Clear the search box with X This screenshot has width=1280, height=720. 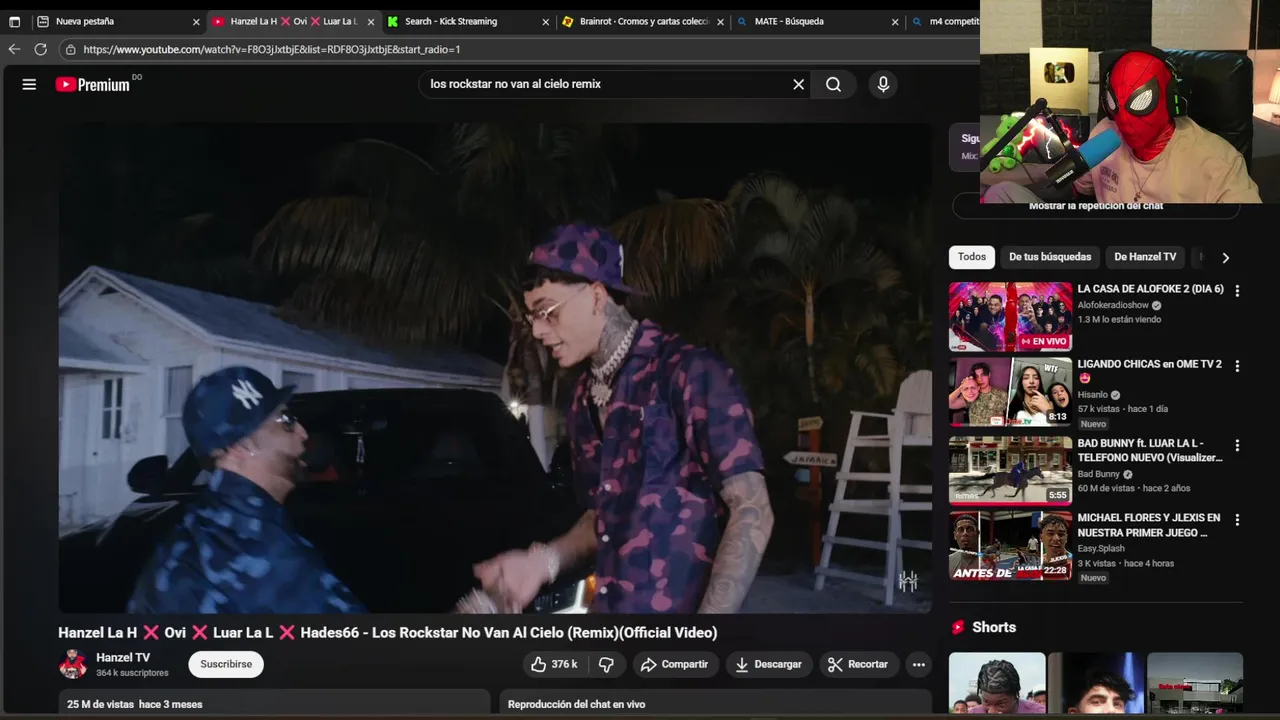pyautogui.click(x=798, y=84)
